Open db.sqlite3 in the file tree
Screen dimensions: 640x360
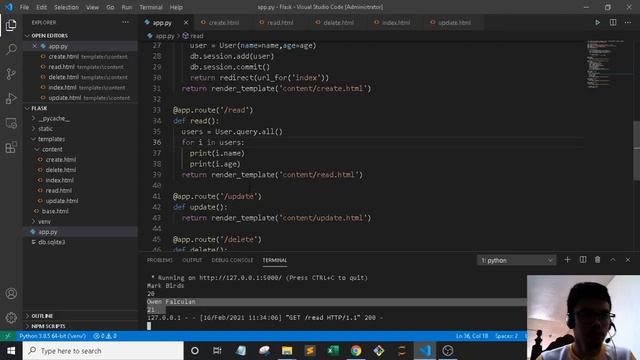point(51,242)
